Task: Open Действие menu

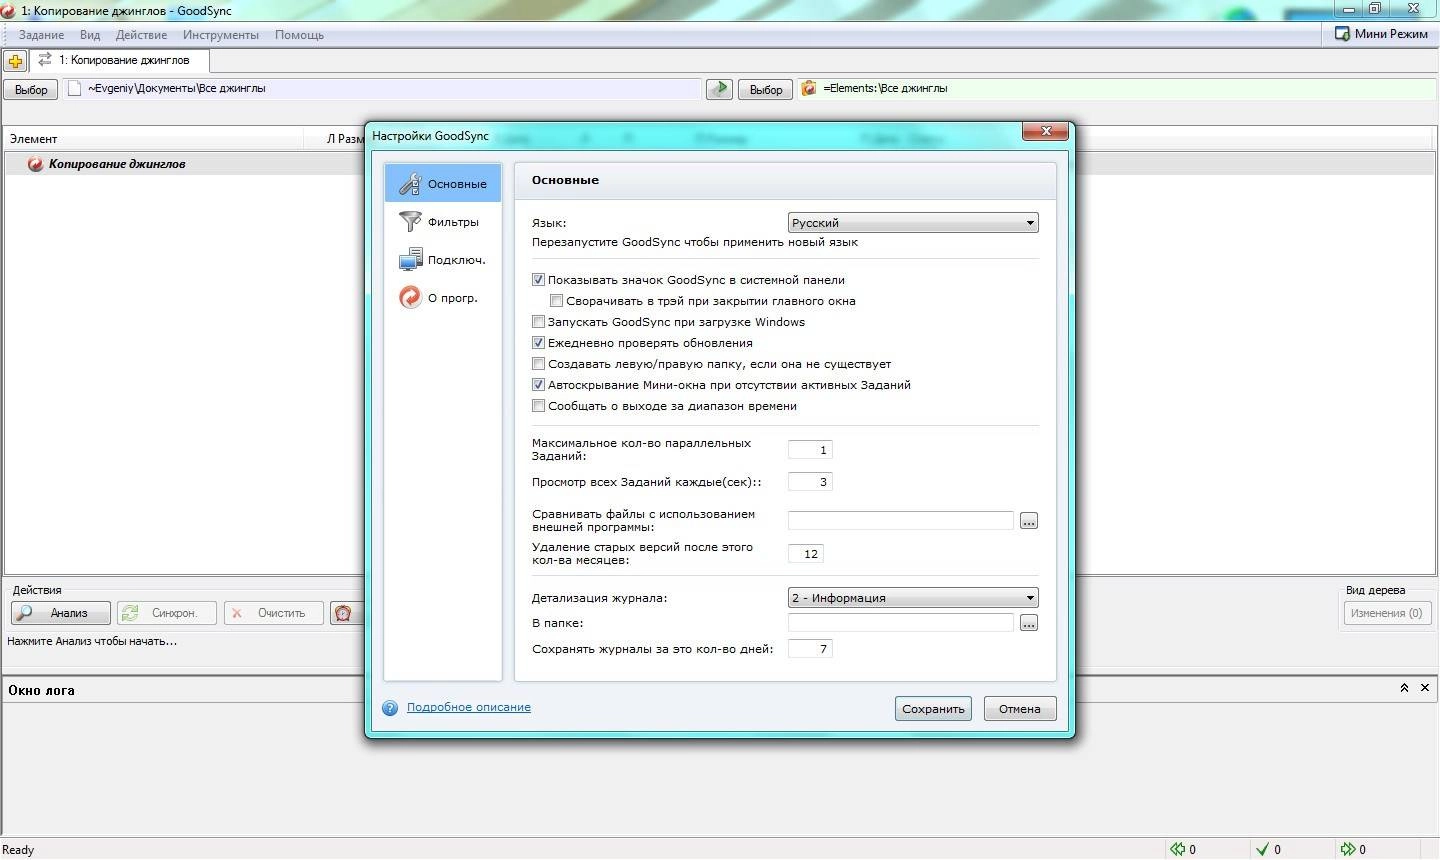Action: coord(141,35)
